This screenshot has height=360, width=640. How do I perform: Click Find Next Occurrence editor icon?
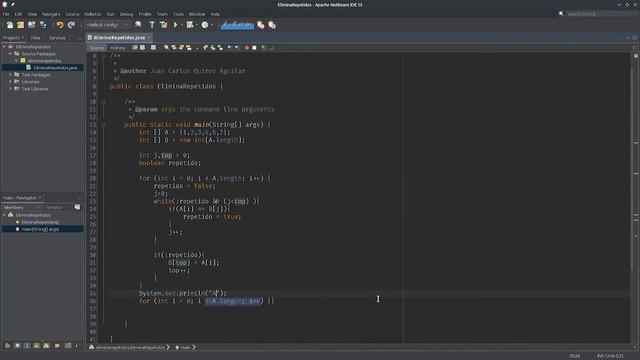(181, 48)
